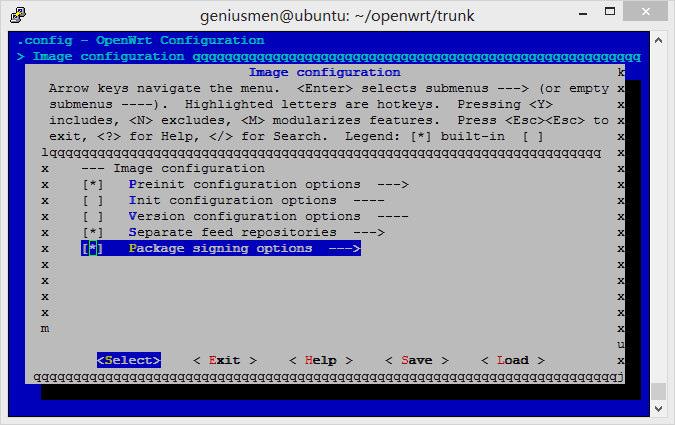Toggle the Package signing options checkbox
675x425 pixels.
(x=93, y=248)
